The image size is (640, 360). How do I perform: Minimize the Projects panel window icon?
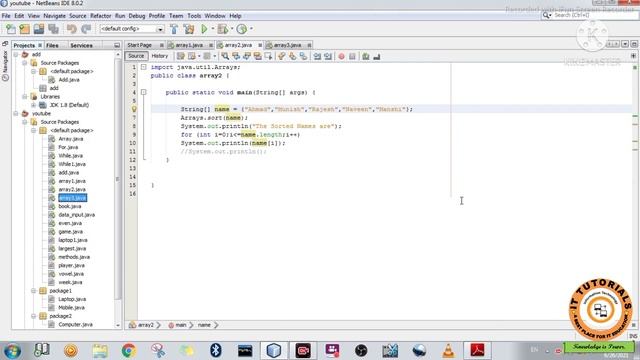point(117,45)
